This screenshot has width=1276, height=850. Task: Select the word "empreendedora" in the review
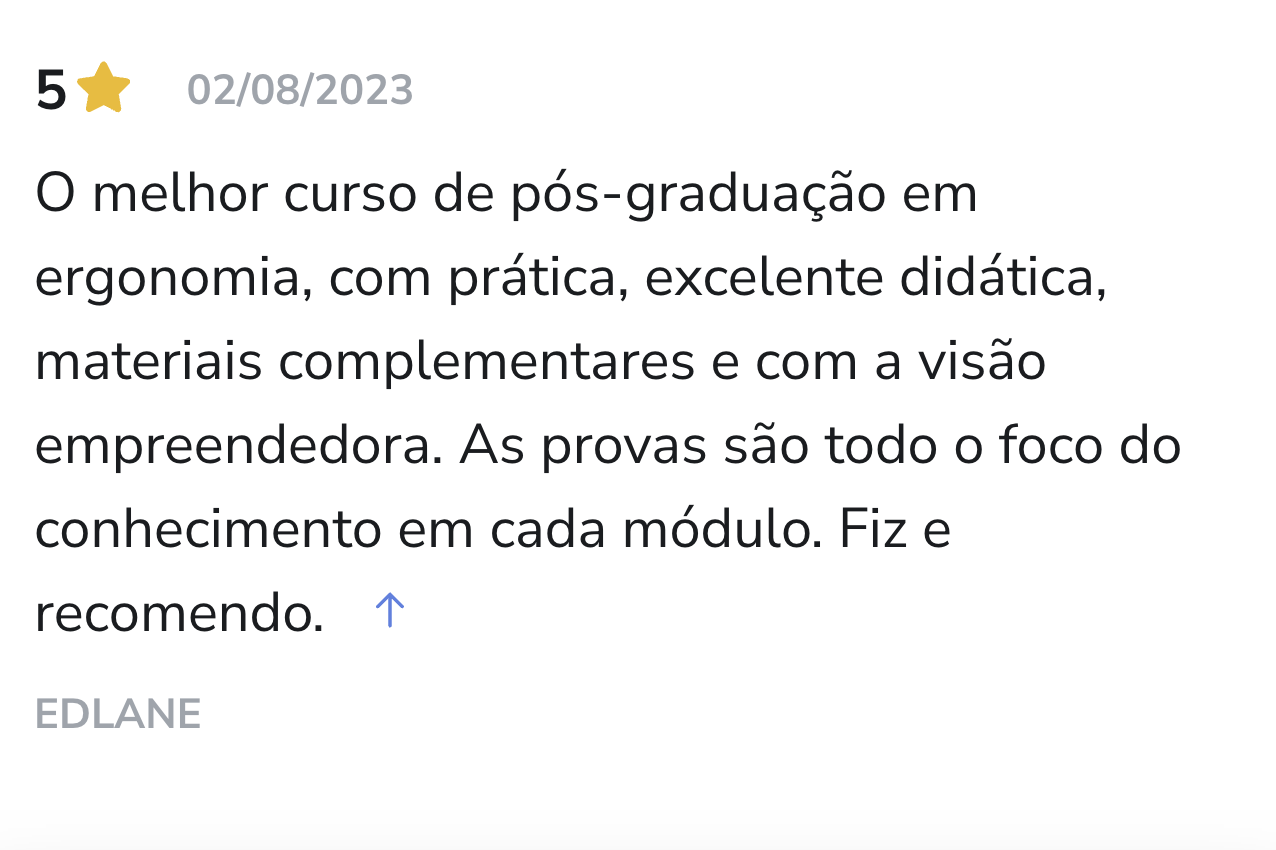tap(238, 447)
